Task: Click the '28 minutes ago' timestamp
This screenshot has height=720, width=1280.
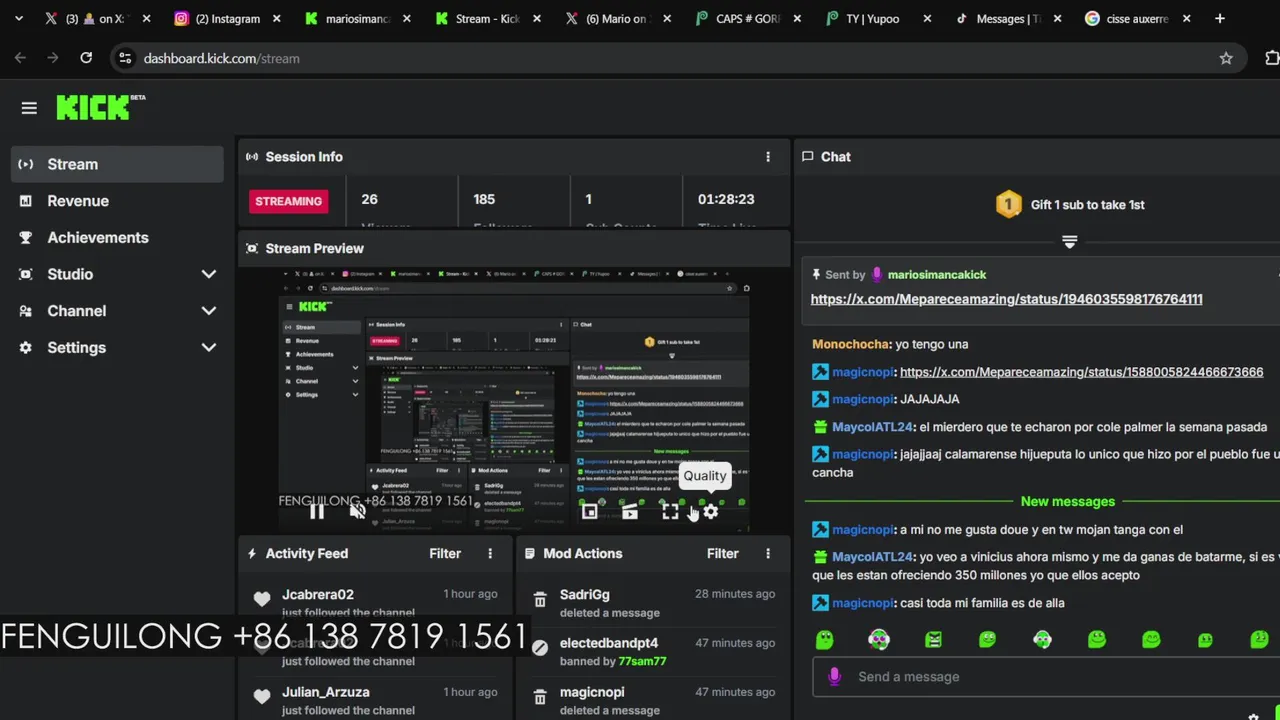Action: (735, 594)
